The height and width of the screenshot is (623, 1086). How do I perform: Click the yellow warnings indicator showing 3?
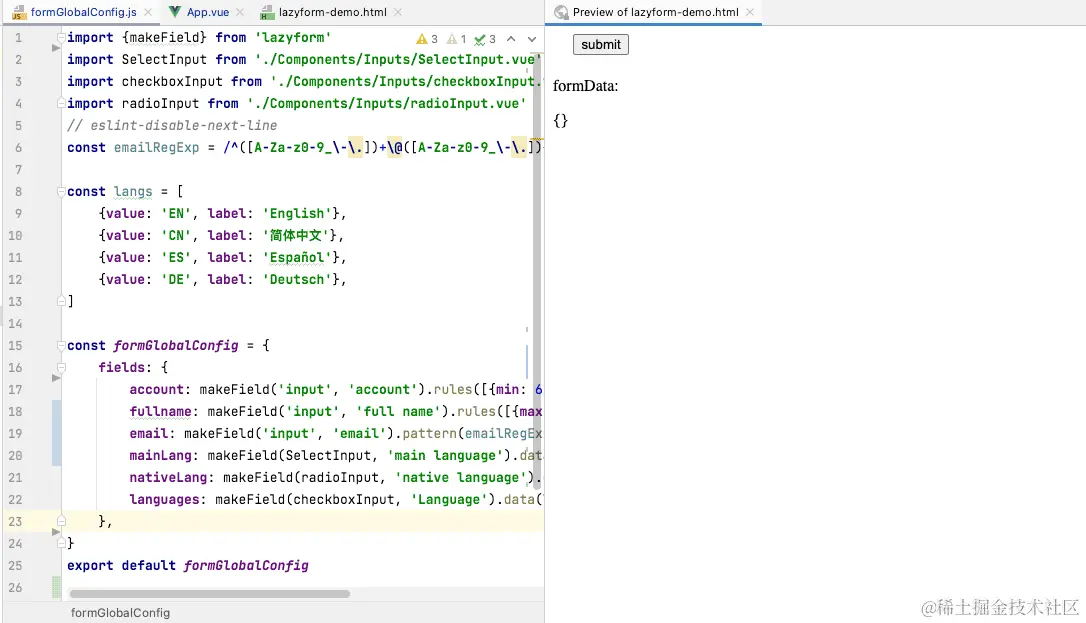point(427,39)
